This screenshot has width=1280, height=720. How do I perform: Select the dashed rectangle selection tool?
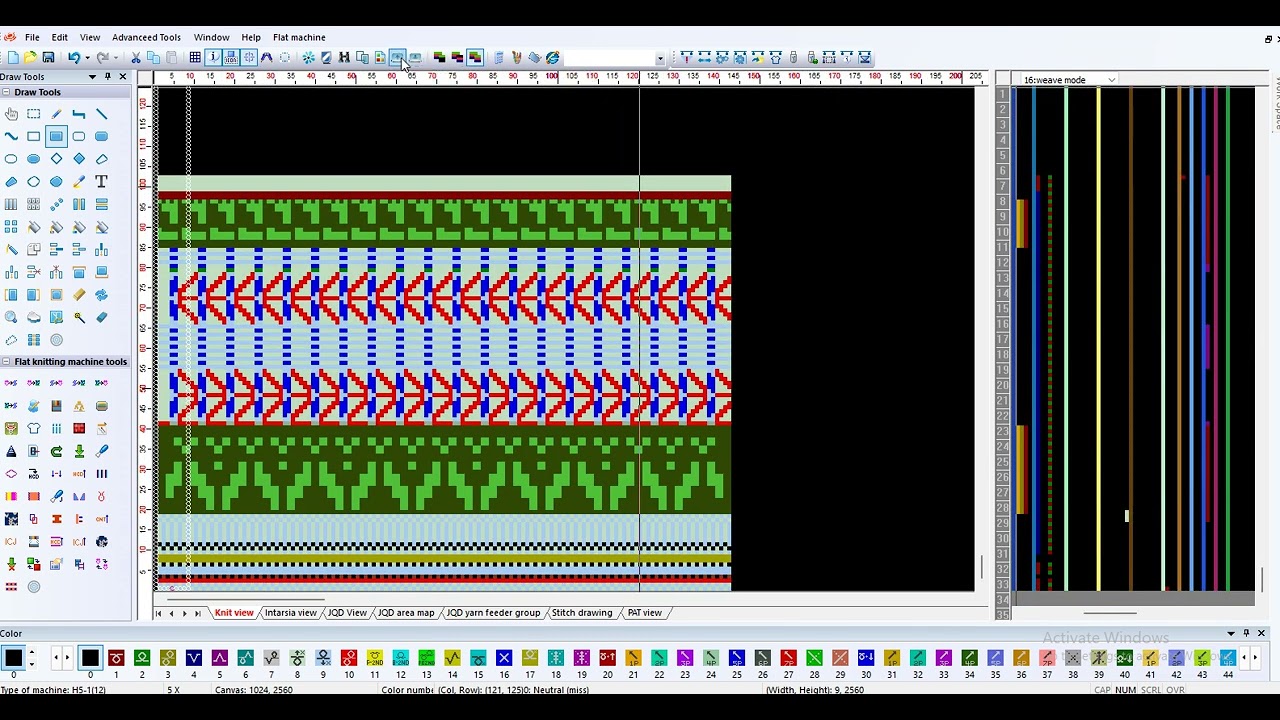(33, 114)
